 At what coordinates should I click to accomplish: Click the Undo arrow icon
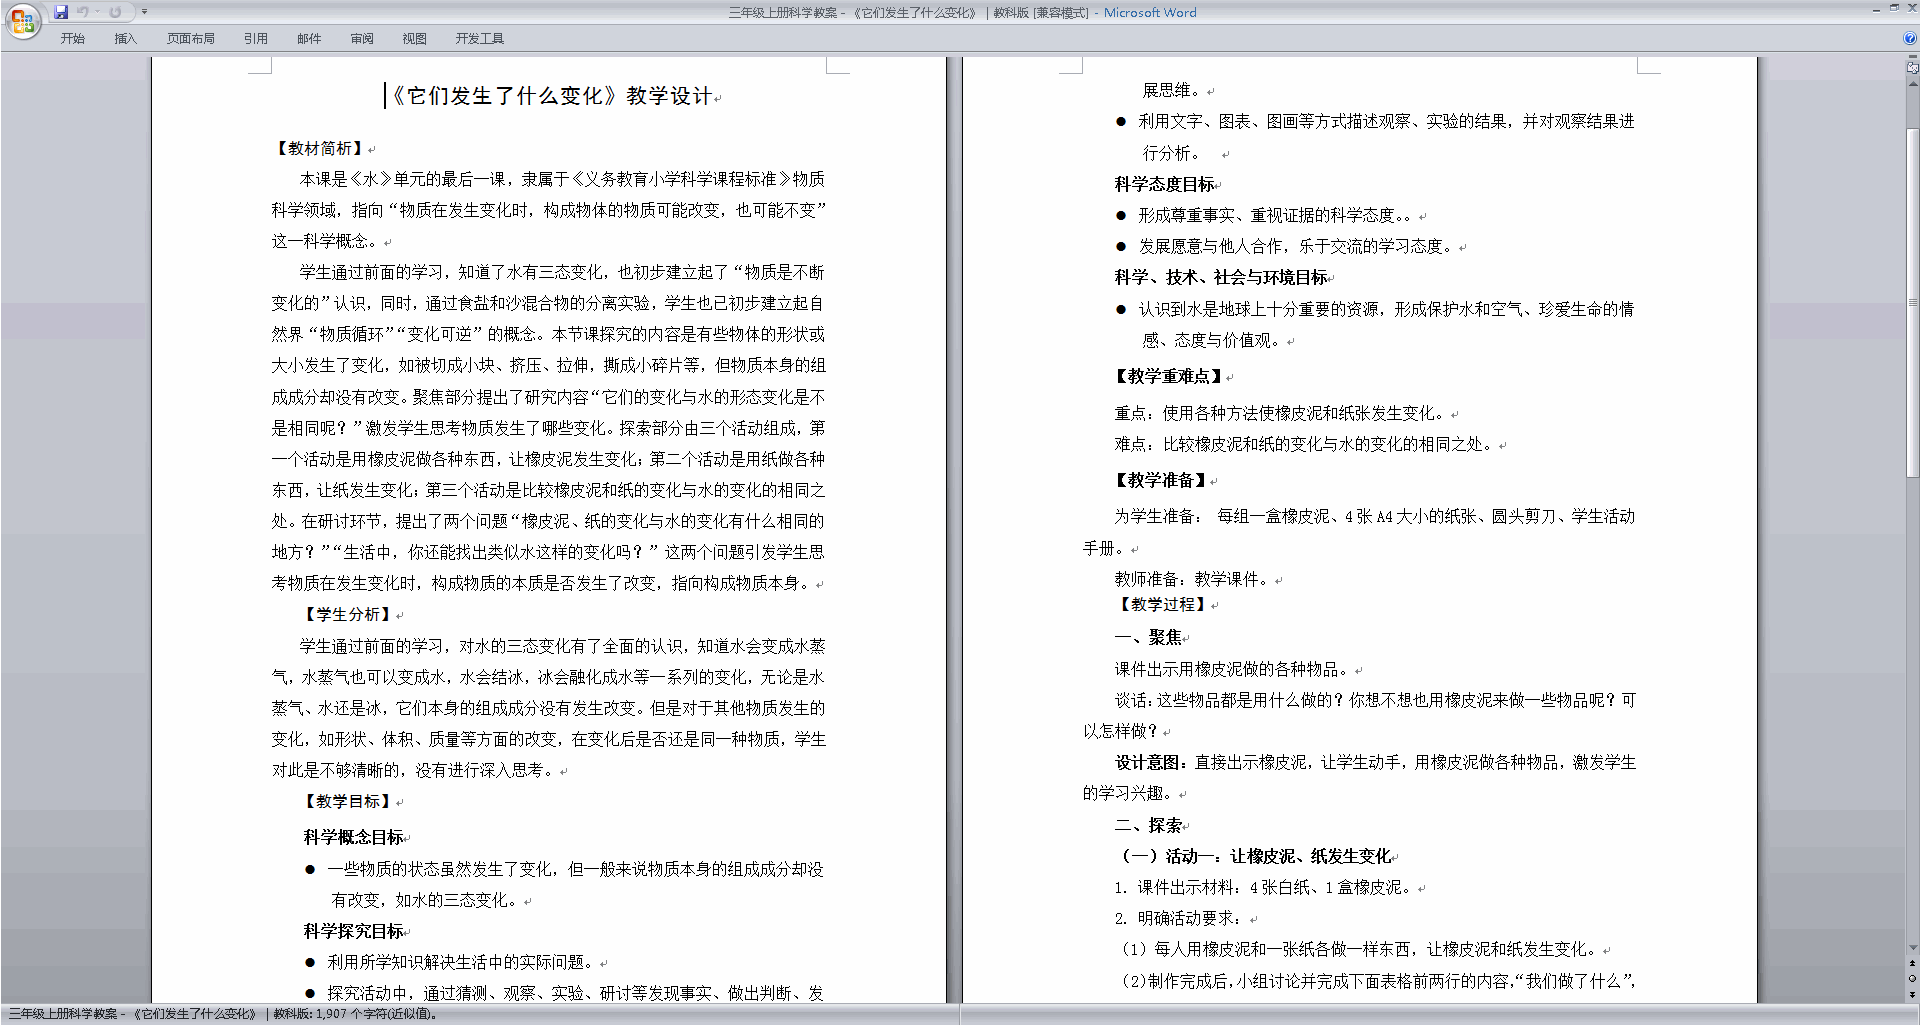coord(83,12)
